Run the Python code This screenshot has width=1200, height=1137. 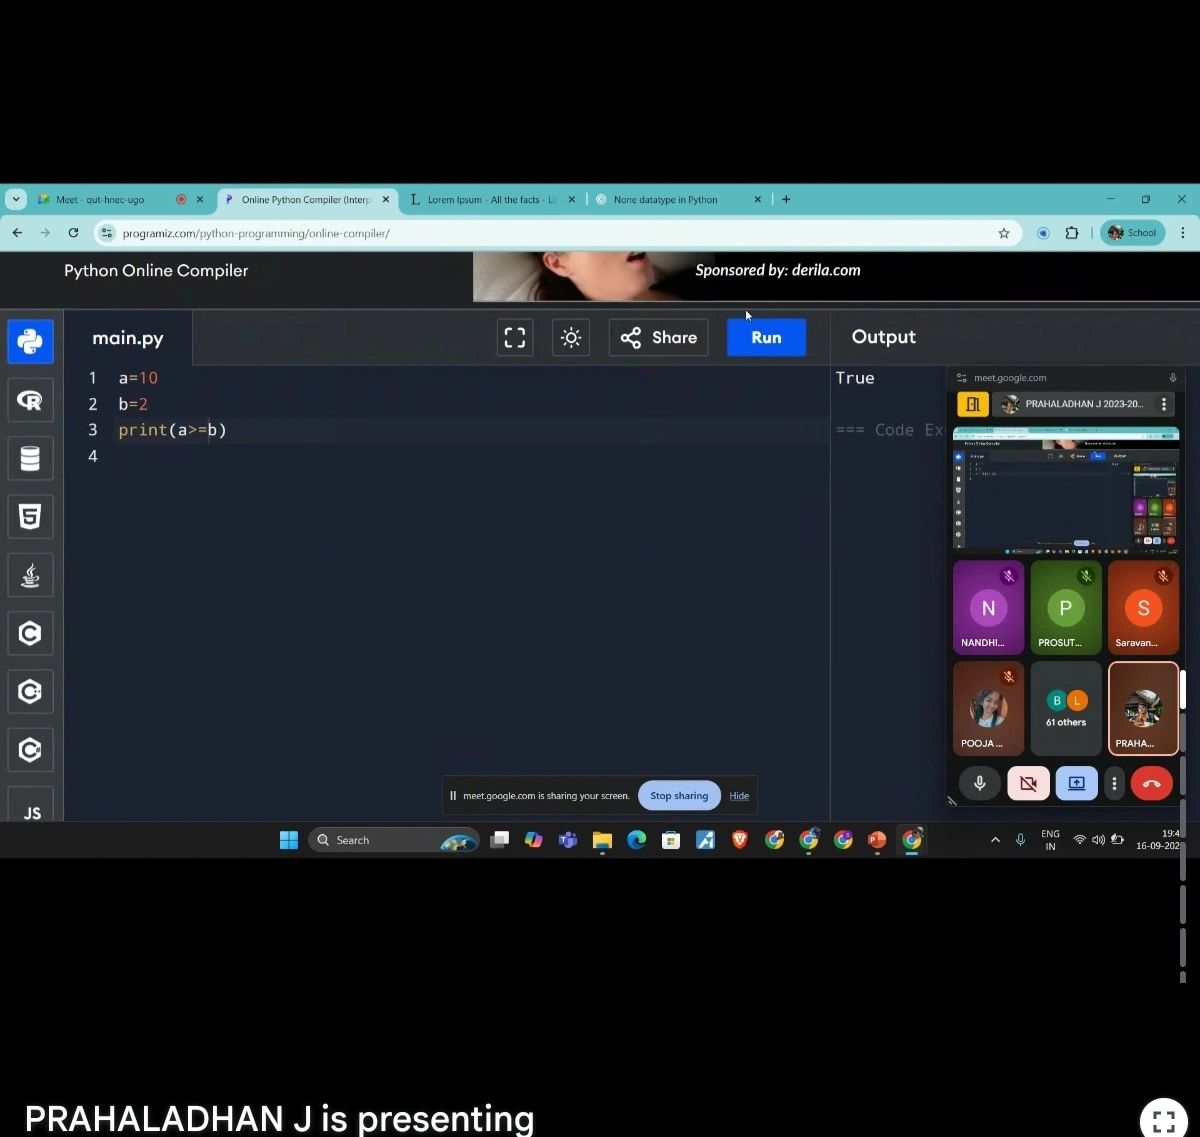tap(766, 338)
